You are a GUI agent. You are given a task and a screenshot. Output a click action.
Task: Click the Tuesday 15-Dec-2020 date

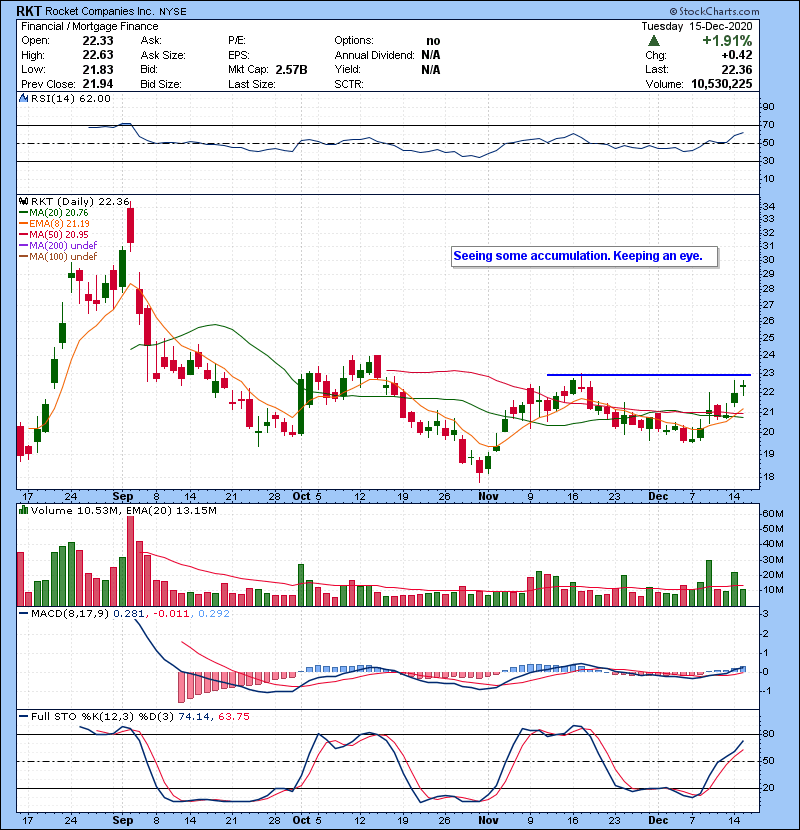point(696,26)
